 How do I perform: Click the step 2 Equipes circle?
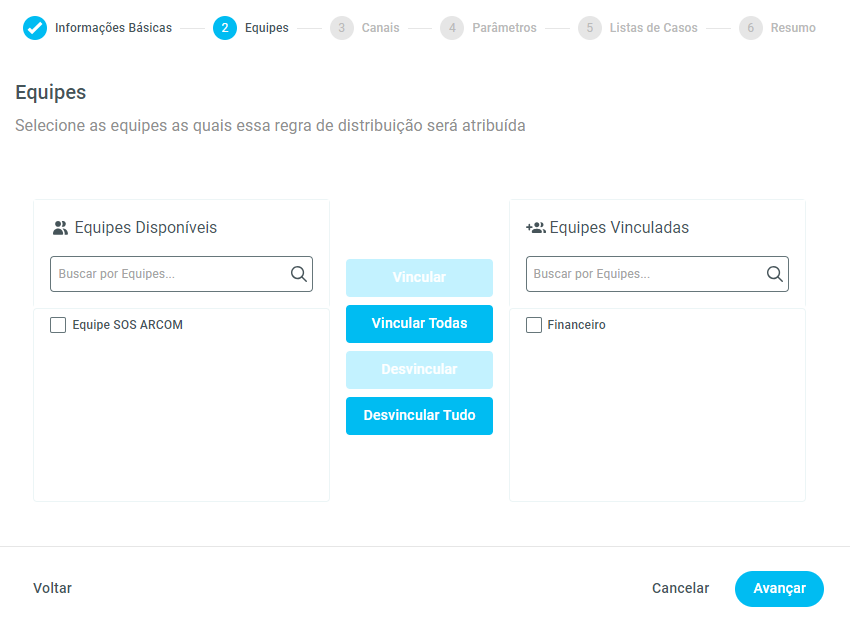225,28
